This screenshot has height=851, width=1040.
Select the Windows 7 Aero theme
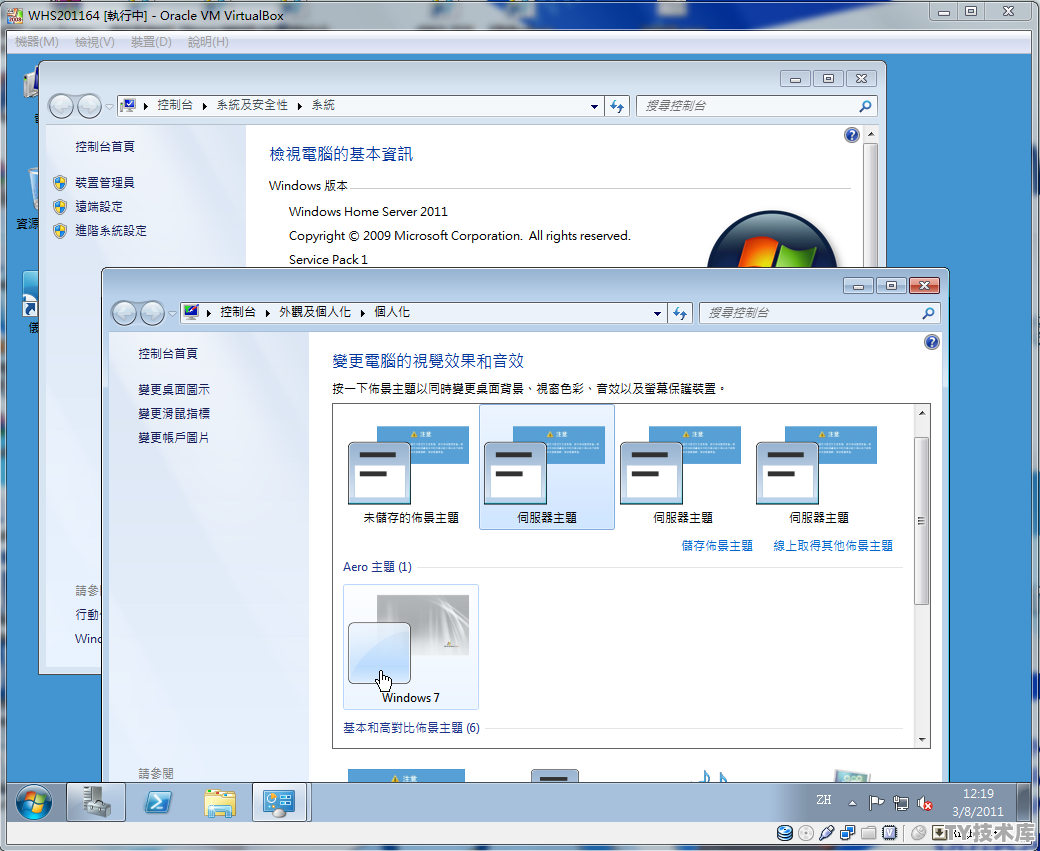pyautogui.click(x=411, y=647)
